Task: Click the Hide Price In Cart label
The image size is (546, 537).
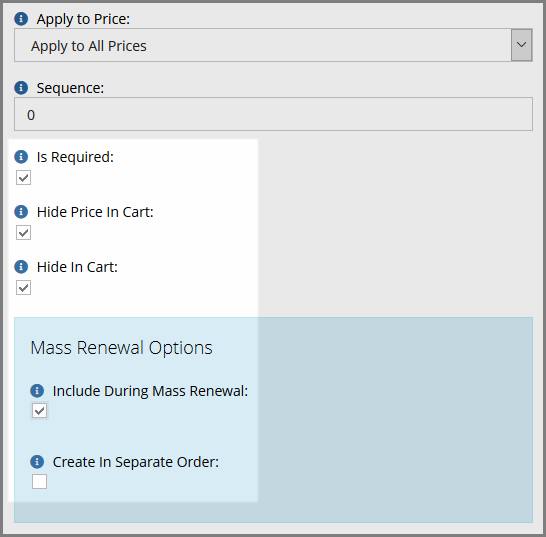Action: (x=95, y=212)
